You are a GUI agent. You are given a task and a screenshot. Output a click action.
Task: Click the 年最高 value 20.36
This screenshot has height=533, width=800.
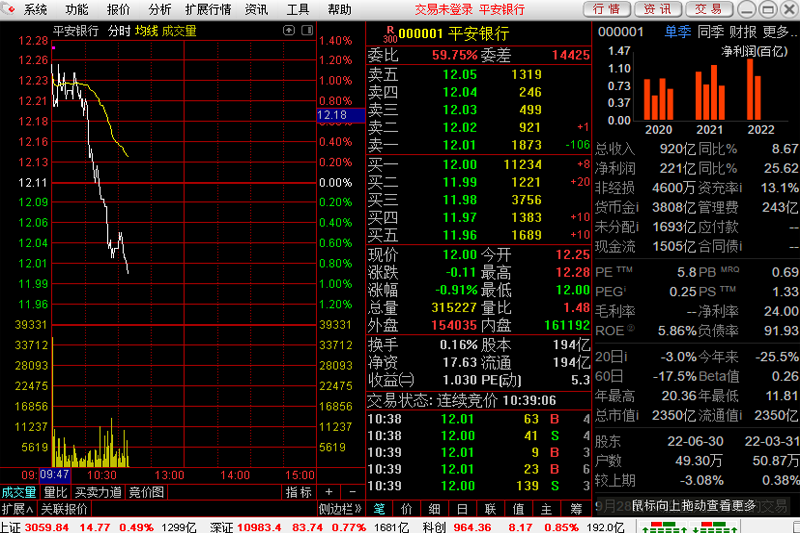[679, 396]
